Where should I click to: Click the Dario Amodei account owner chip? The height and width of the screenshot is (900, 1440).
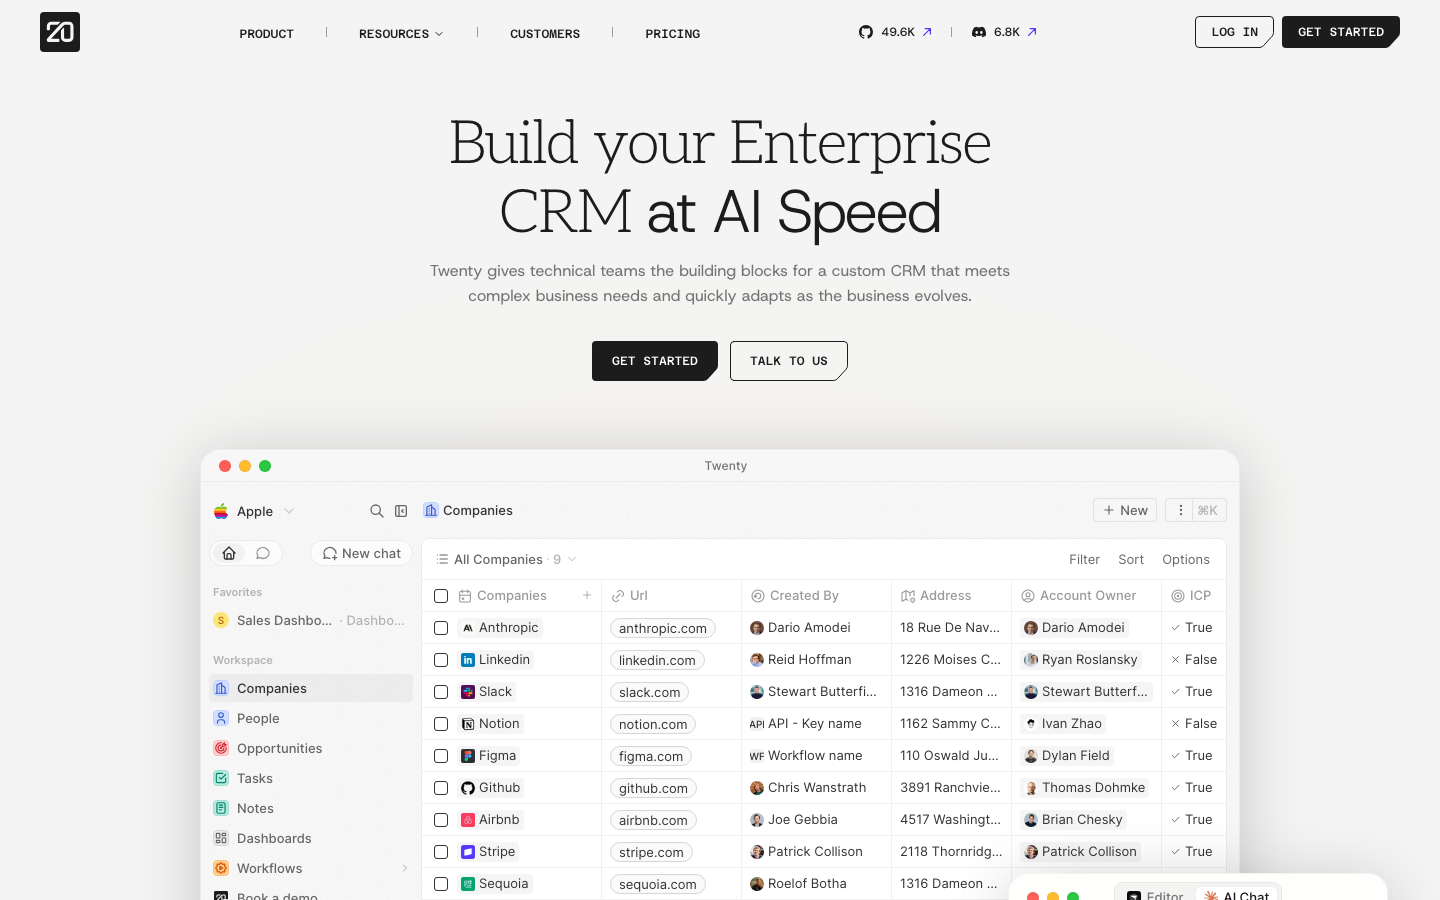point(1075,628)
